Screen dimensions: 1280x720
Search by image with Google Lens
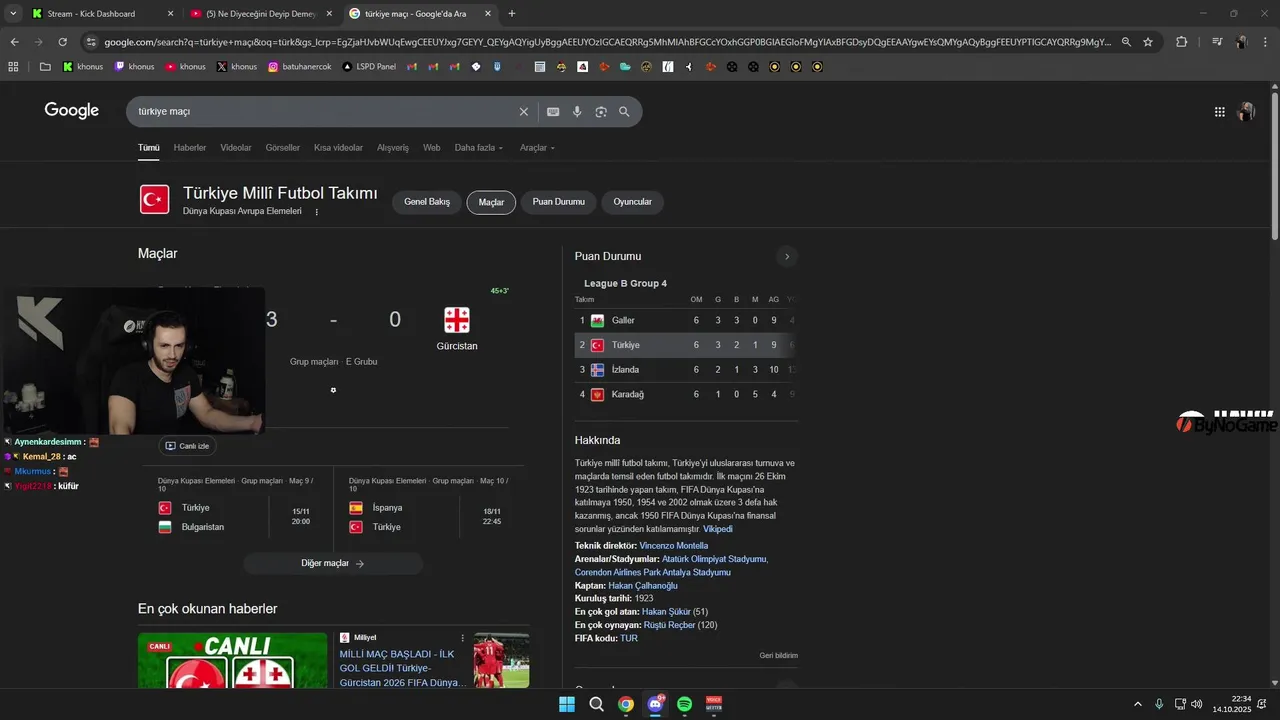click(x=601, y=112)
